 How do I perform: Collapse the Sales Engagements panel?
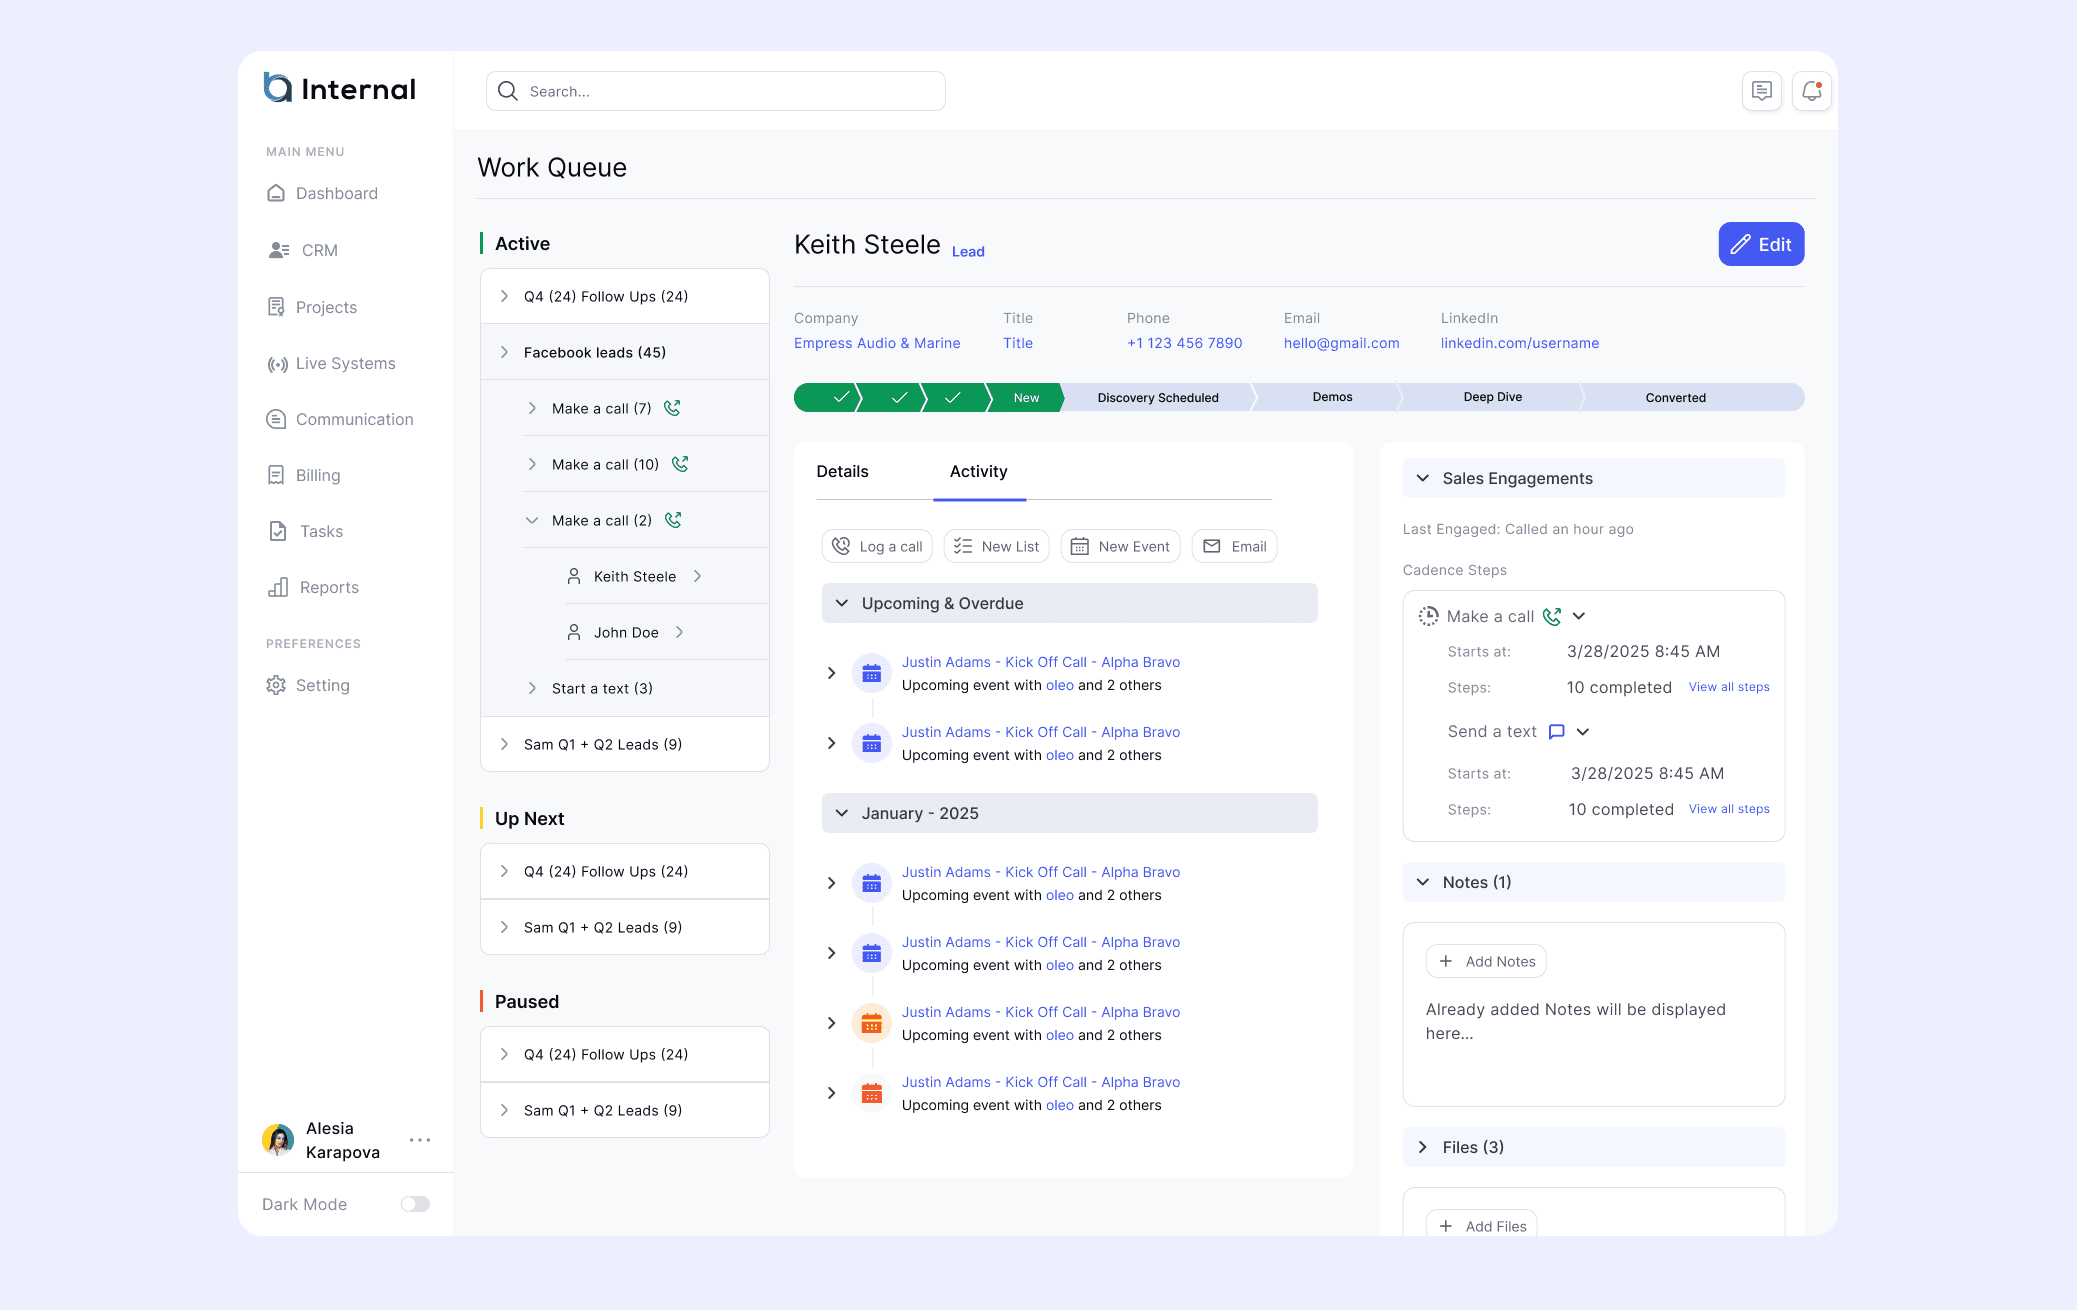tap(1423, 478)
